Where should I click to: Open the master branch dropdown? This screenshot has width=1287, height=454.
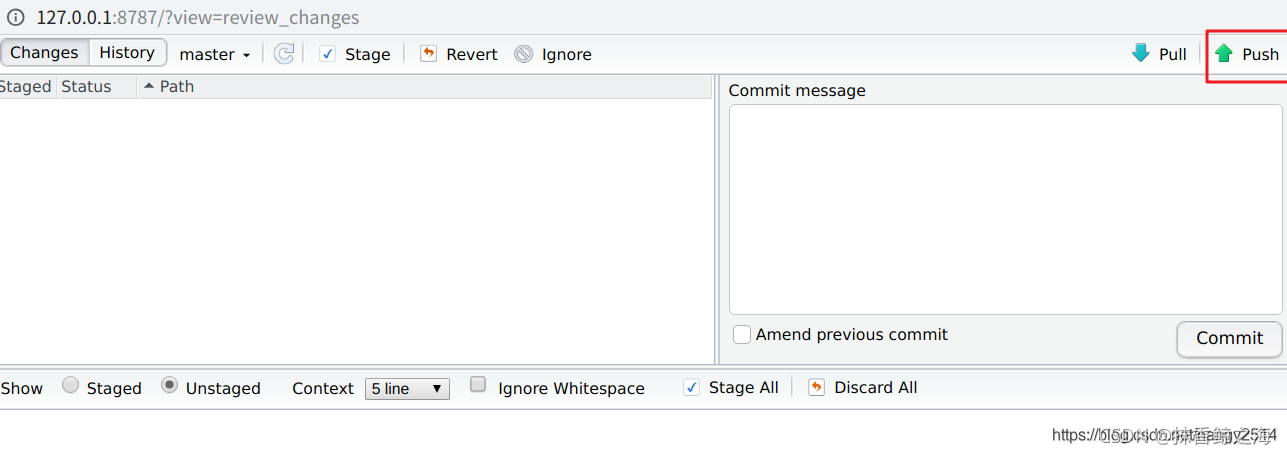[x=215, y=54]
